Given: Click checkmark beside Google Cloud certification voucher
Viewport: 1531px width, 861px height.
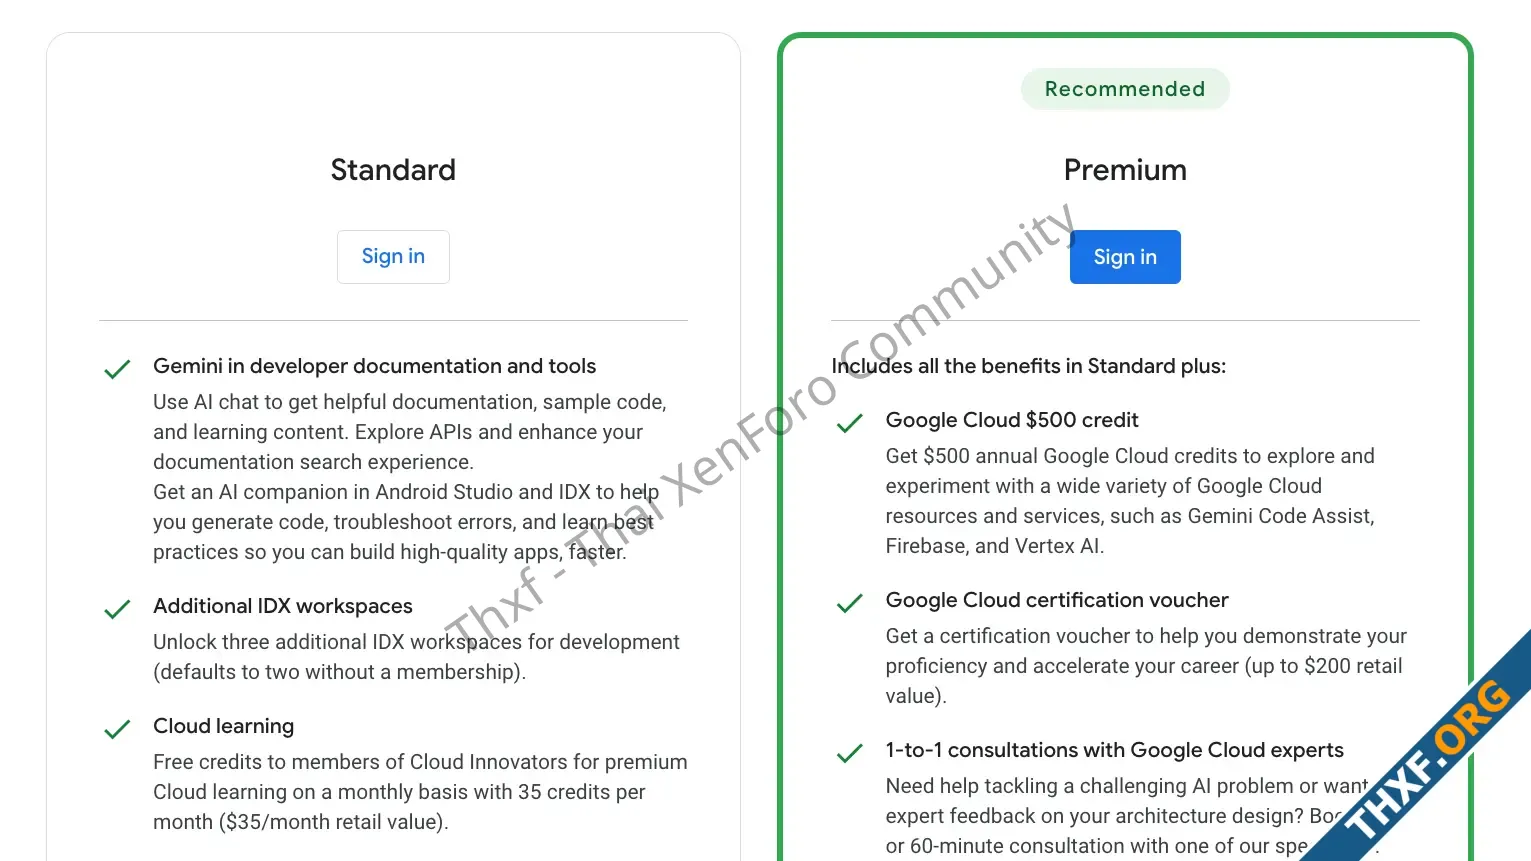Looking at the screenshot, I should pos(850,603).
